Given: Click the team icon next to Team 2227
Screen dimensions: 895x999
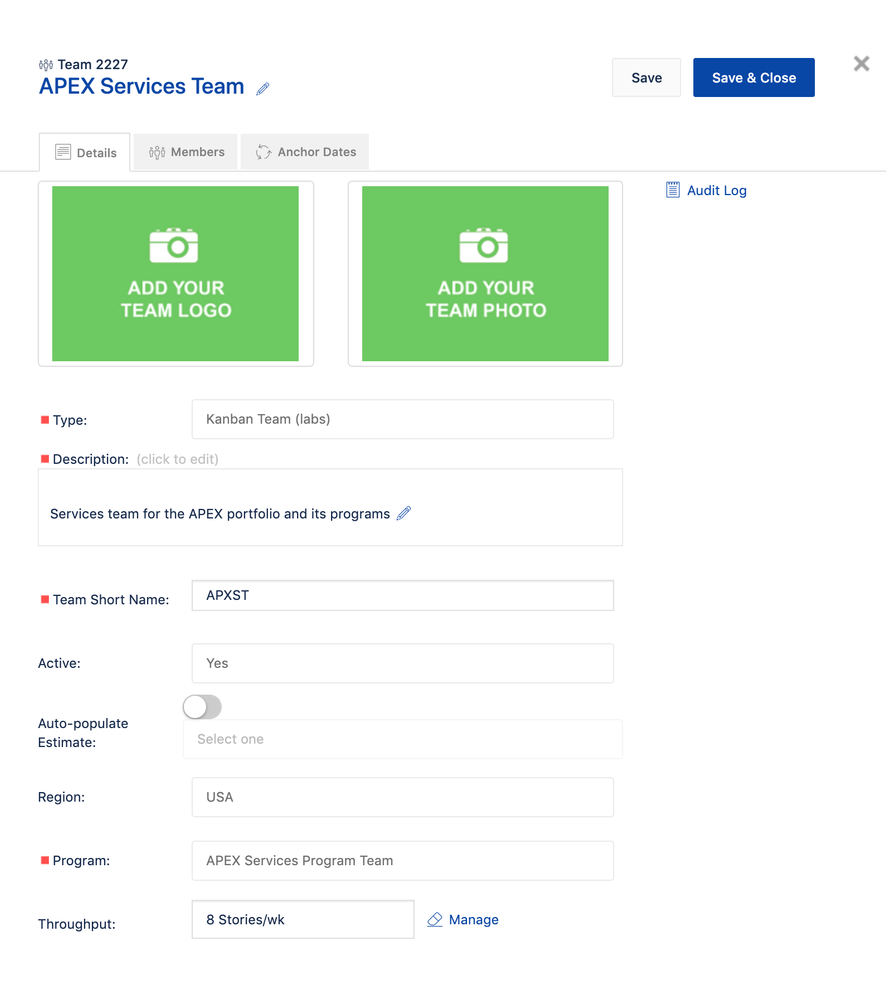Looking at the screenshot, I should [x=46, y=64].
